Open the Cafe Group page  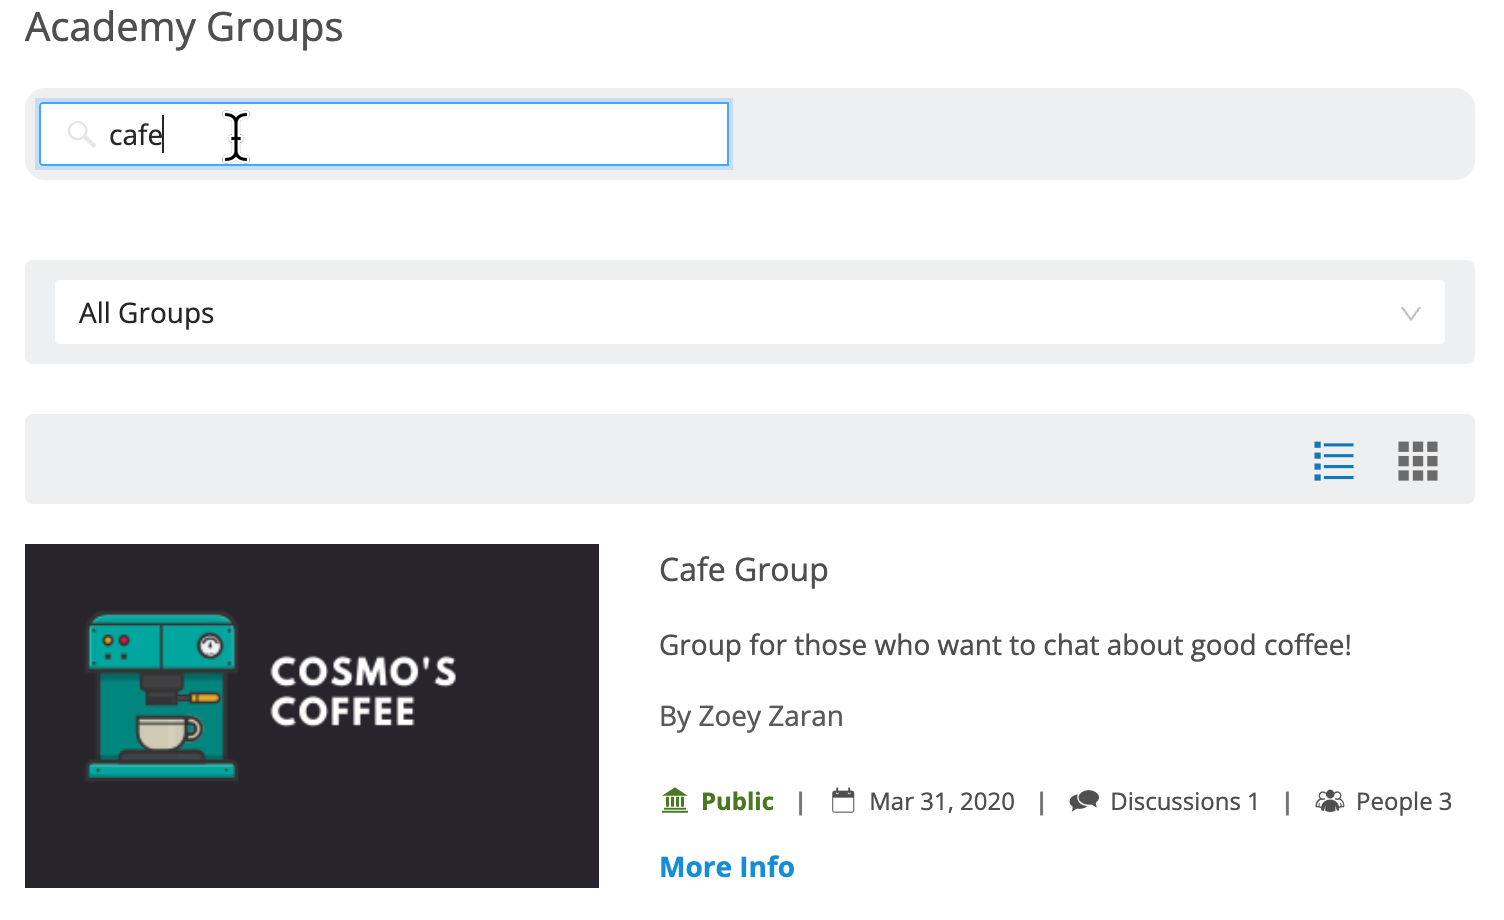[743, 570]
